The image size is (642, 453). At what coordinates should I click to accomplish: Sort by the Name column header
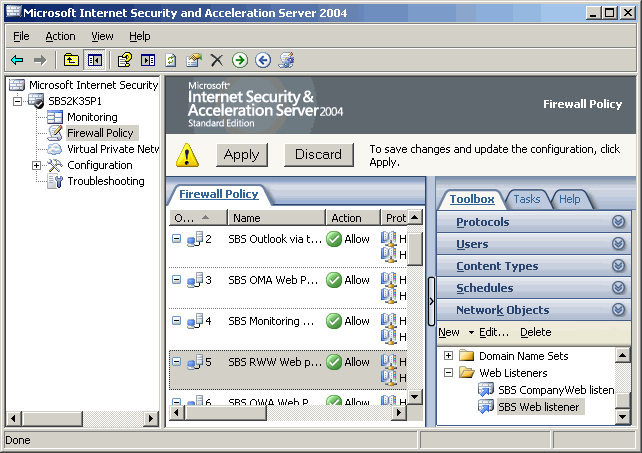pyautogui.click(x=277, y=218)
